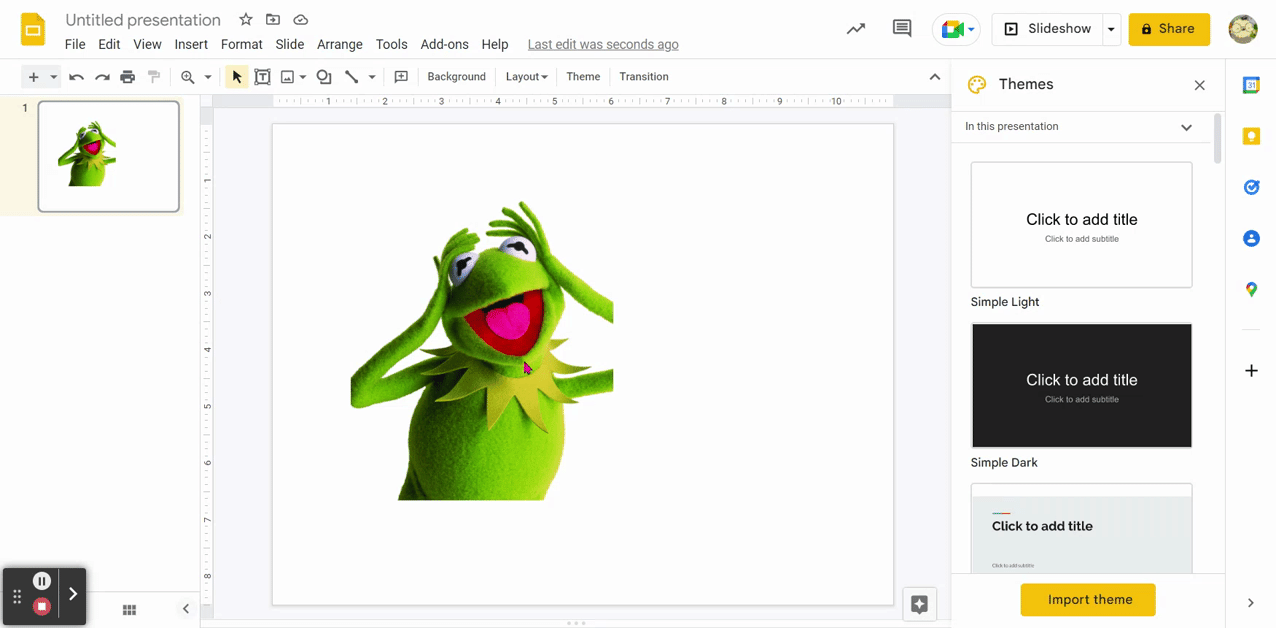The image size is (1276, 628).
Task: Hide the side panel chevron
Action: 1251,603
